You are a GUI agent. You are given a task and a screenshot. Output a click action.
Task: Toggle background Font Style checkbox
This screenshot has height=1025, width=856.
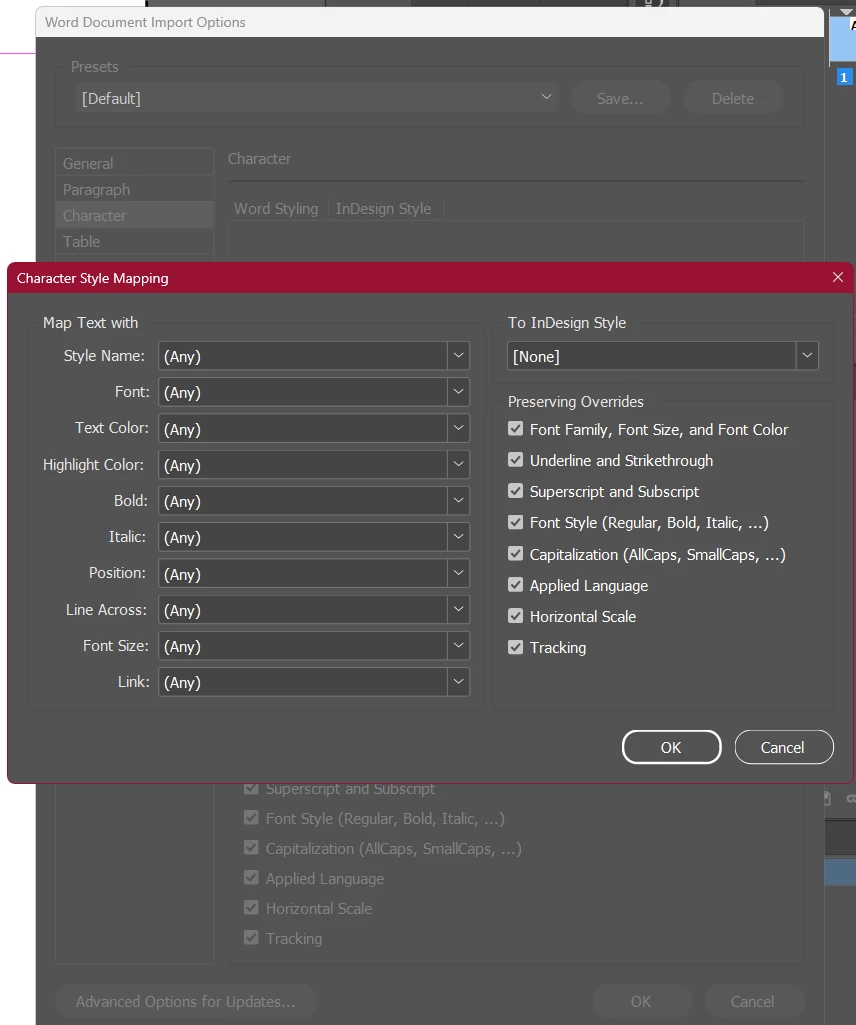pos(251,817)
